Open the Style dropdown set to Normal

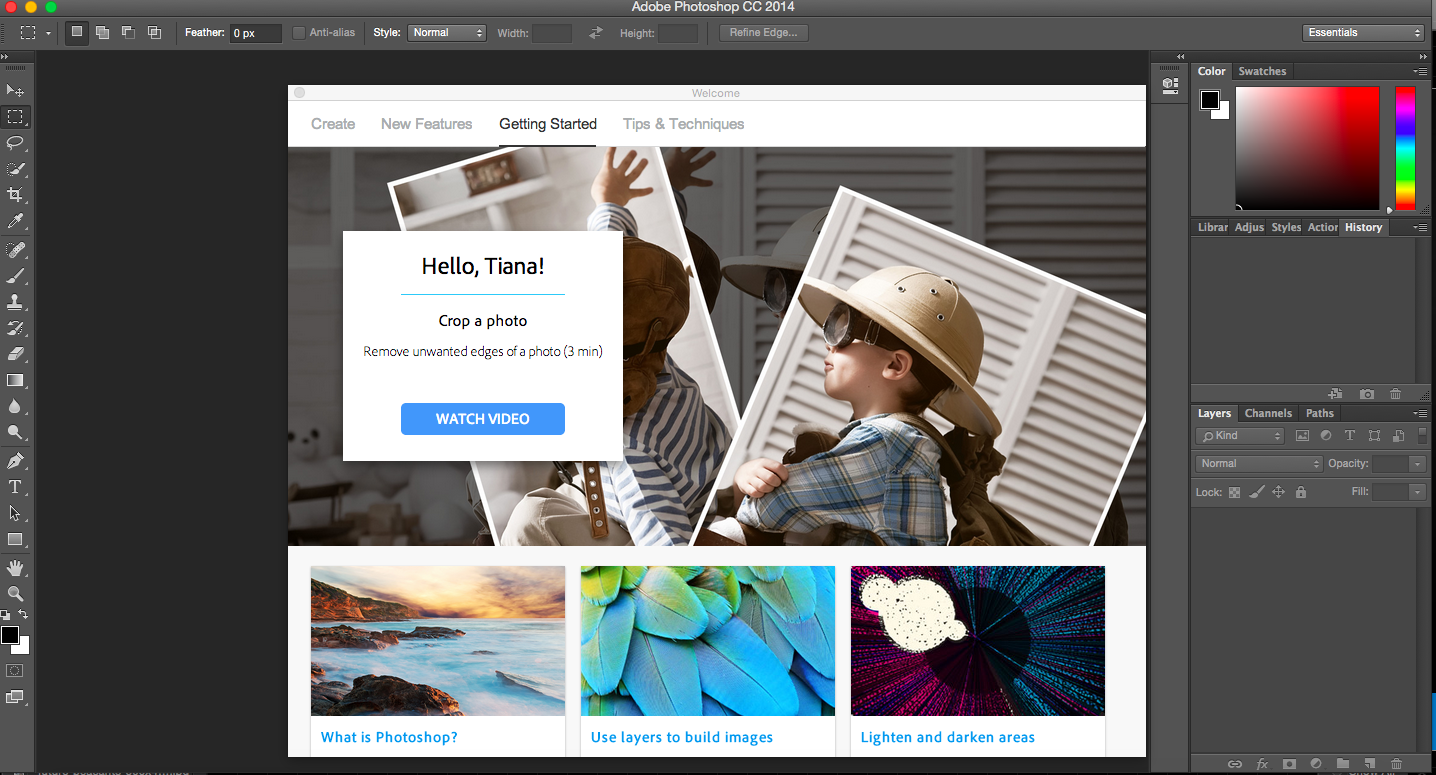[x=447, y=33]
